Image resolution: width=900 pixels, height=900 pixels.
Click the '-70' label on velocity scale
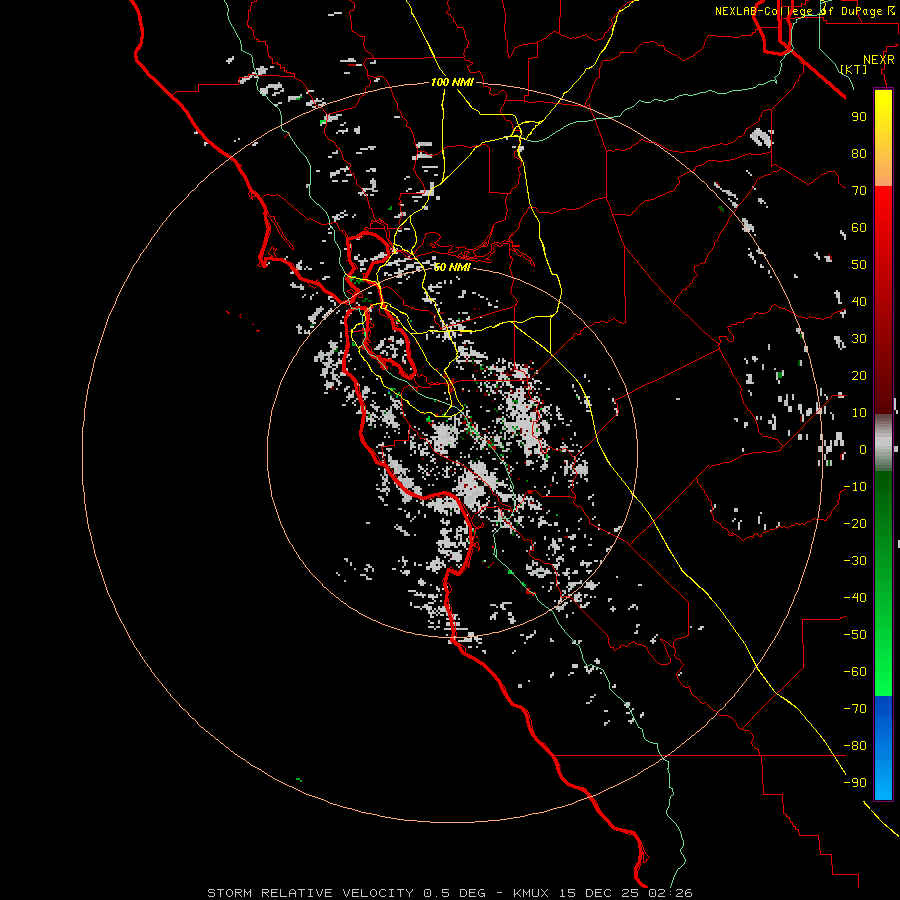(x=855, y=709)
